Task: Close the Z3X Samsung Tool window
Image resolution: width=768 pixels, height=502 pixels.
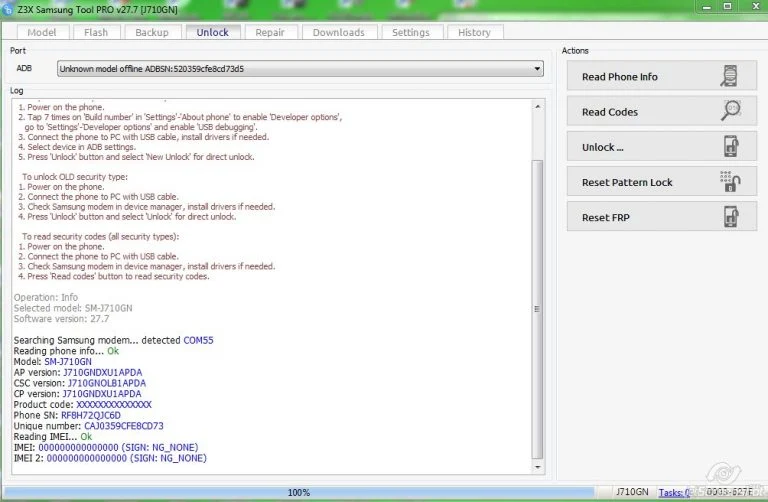Action: (756, 7)
